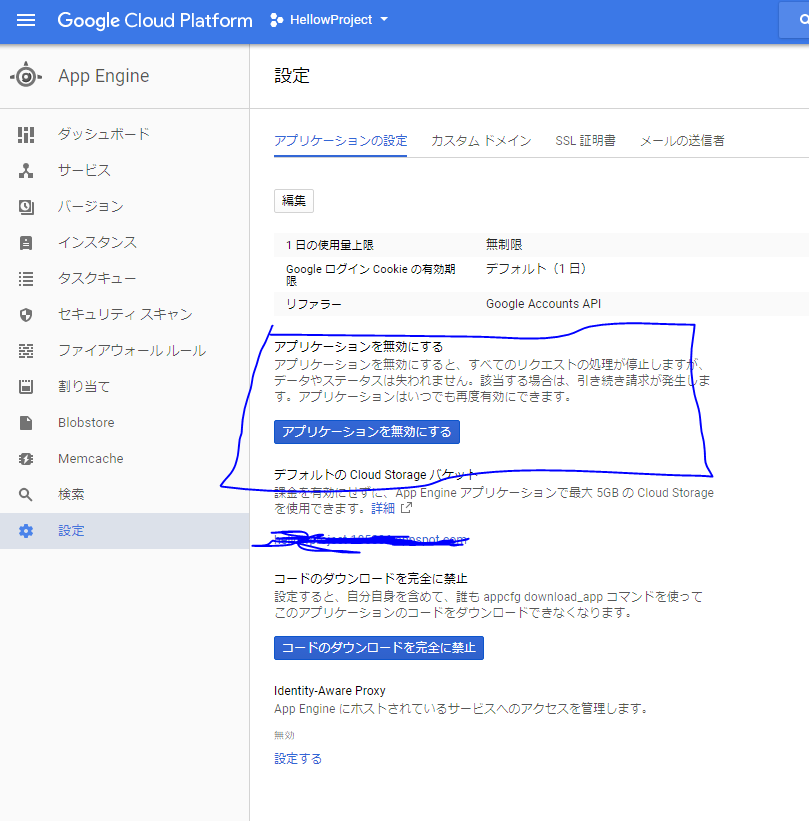Click the 割り当て quotas icon
Screen dimensions: 809x821
(26, 387)
